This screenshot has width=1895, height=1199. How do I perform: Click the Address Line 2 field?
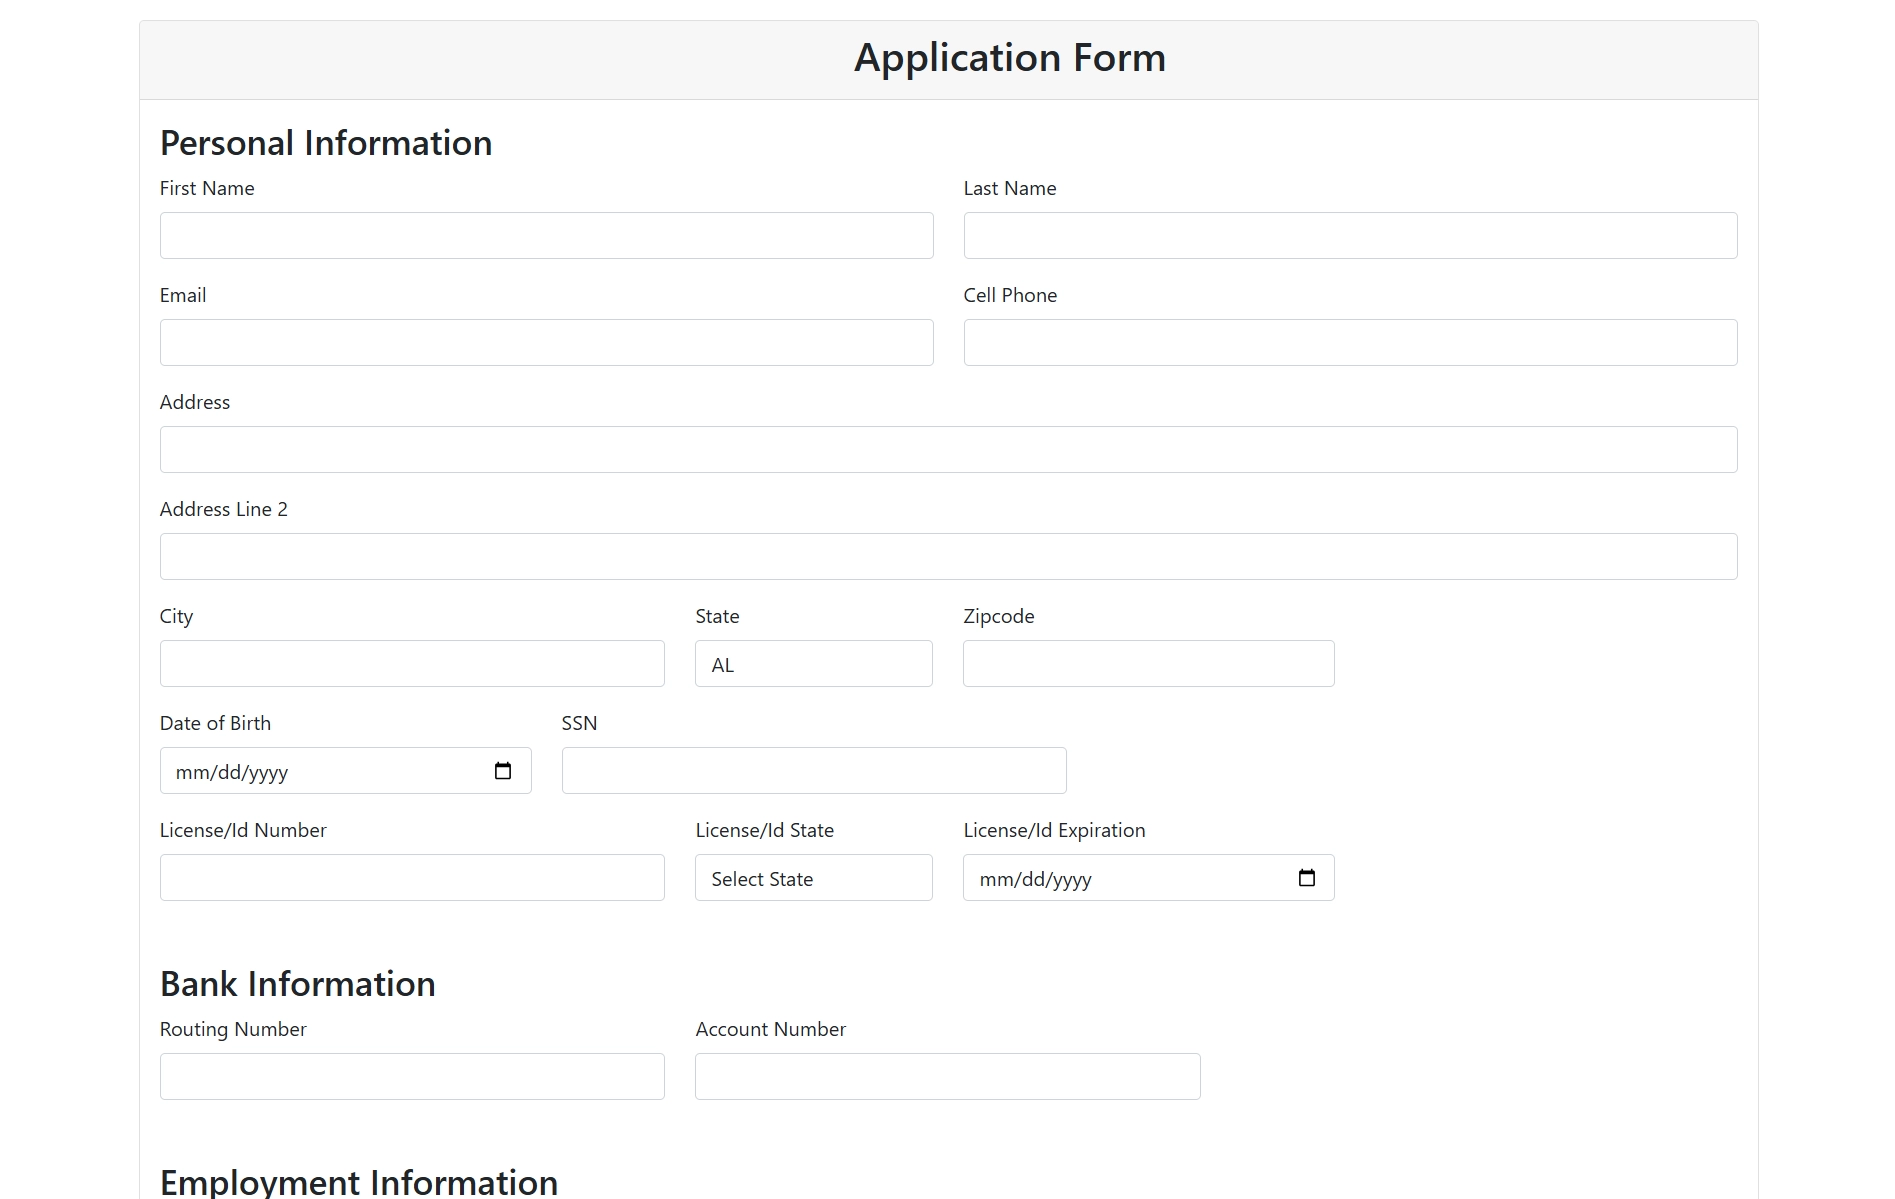pos(948,557)
